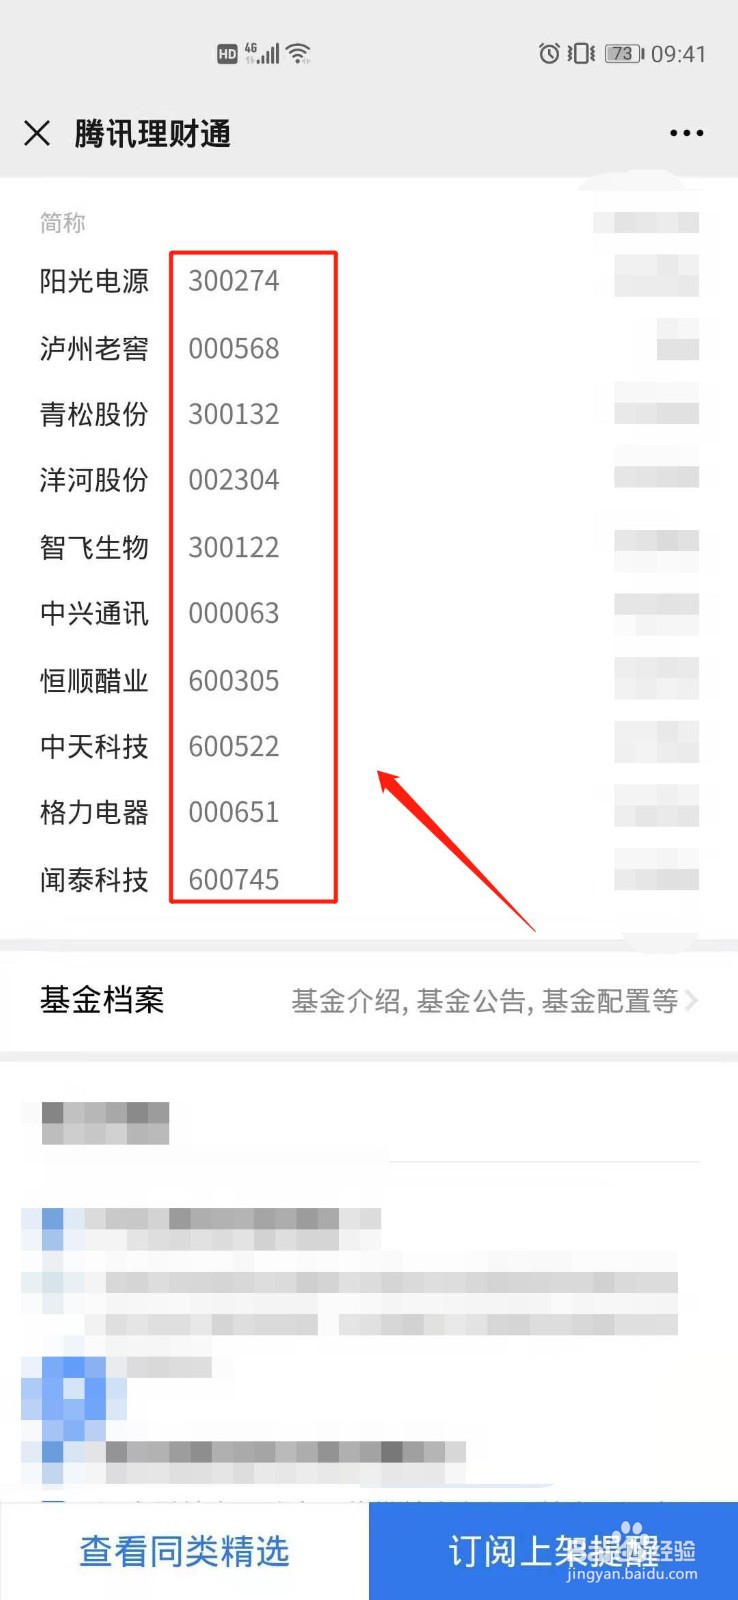The height and width of the screenshot is (1600, 738).
Task: Select the 阳光电源 stock row
Action: coord(369,281)
